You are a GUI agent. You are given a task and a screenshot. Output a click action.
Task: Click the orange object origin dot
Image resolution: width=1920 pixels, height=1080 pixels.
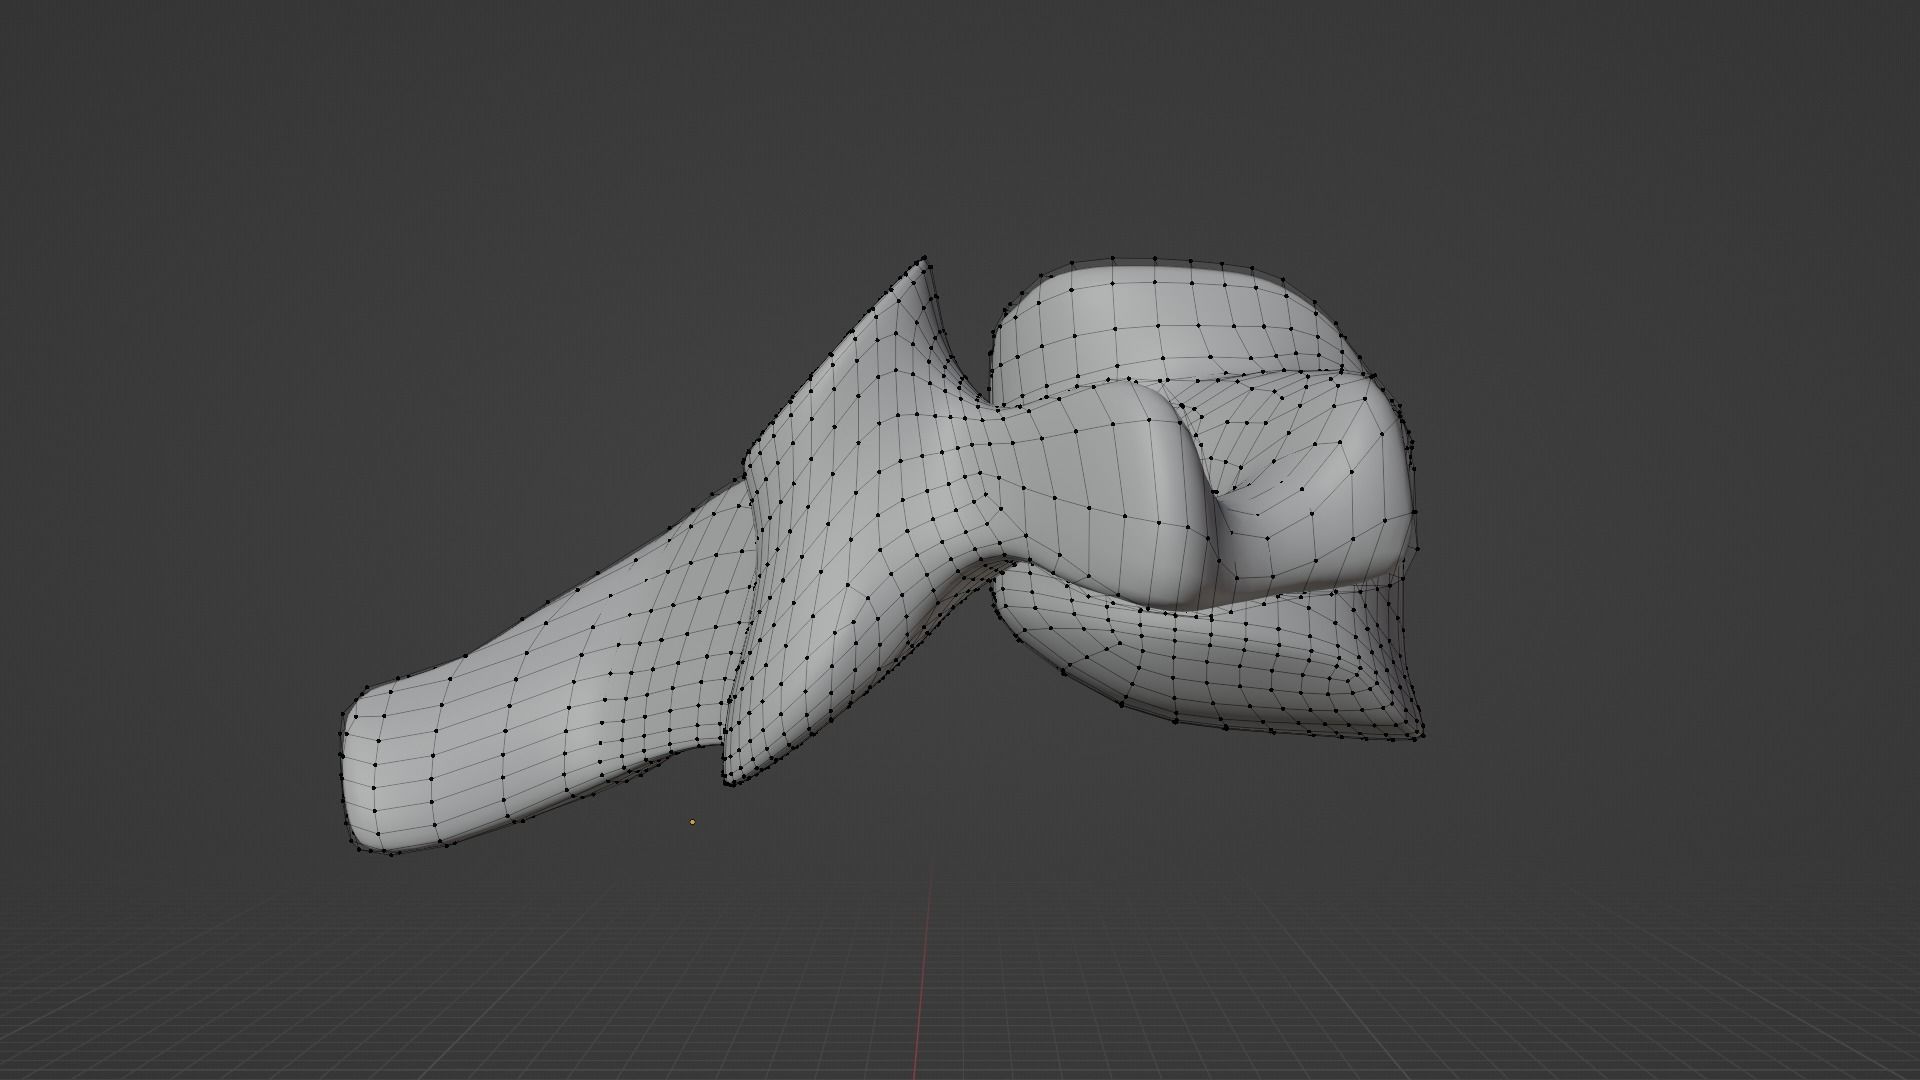[692, 822]
